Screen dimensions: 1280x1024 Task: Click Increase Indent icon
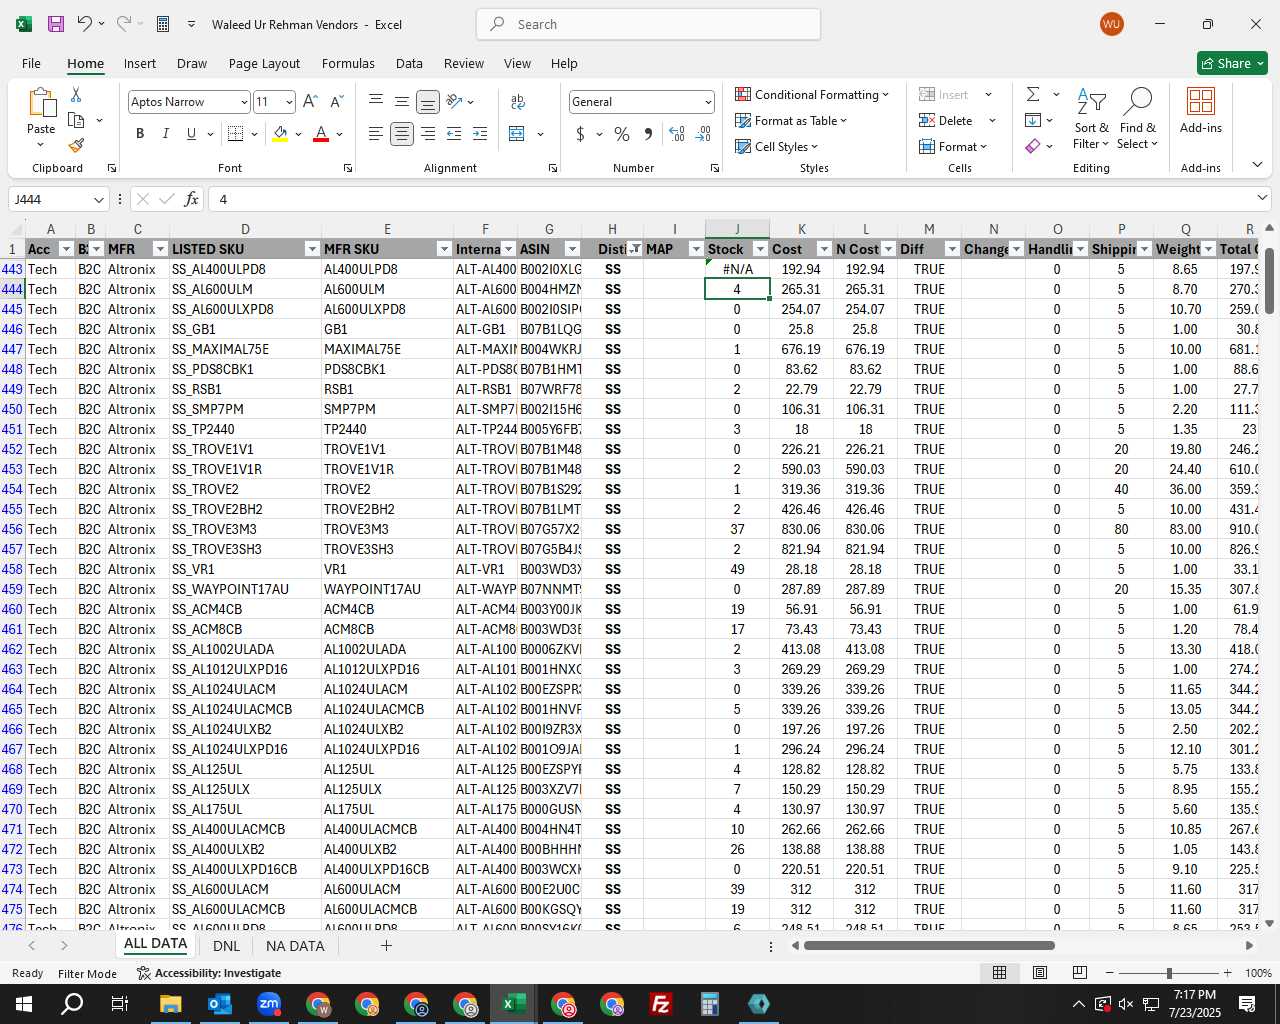click(480, 134)
